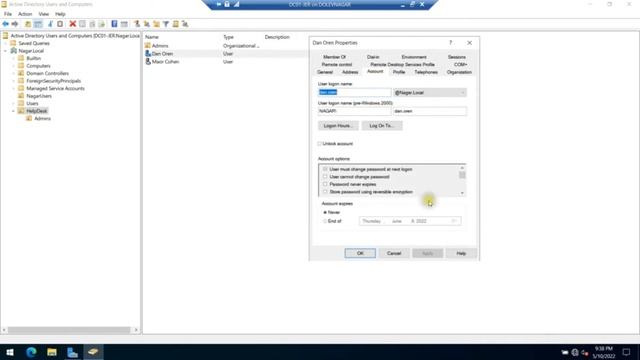Select the Never account expires radio button

pyautogui.click(x=325, y=212)
